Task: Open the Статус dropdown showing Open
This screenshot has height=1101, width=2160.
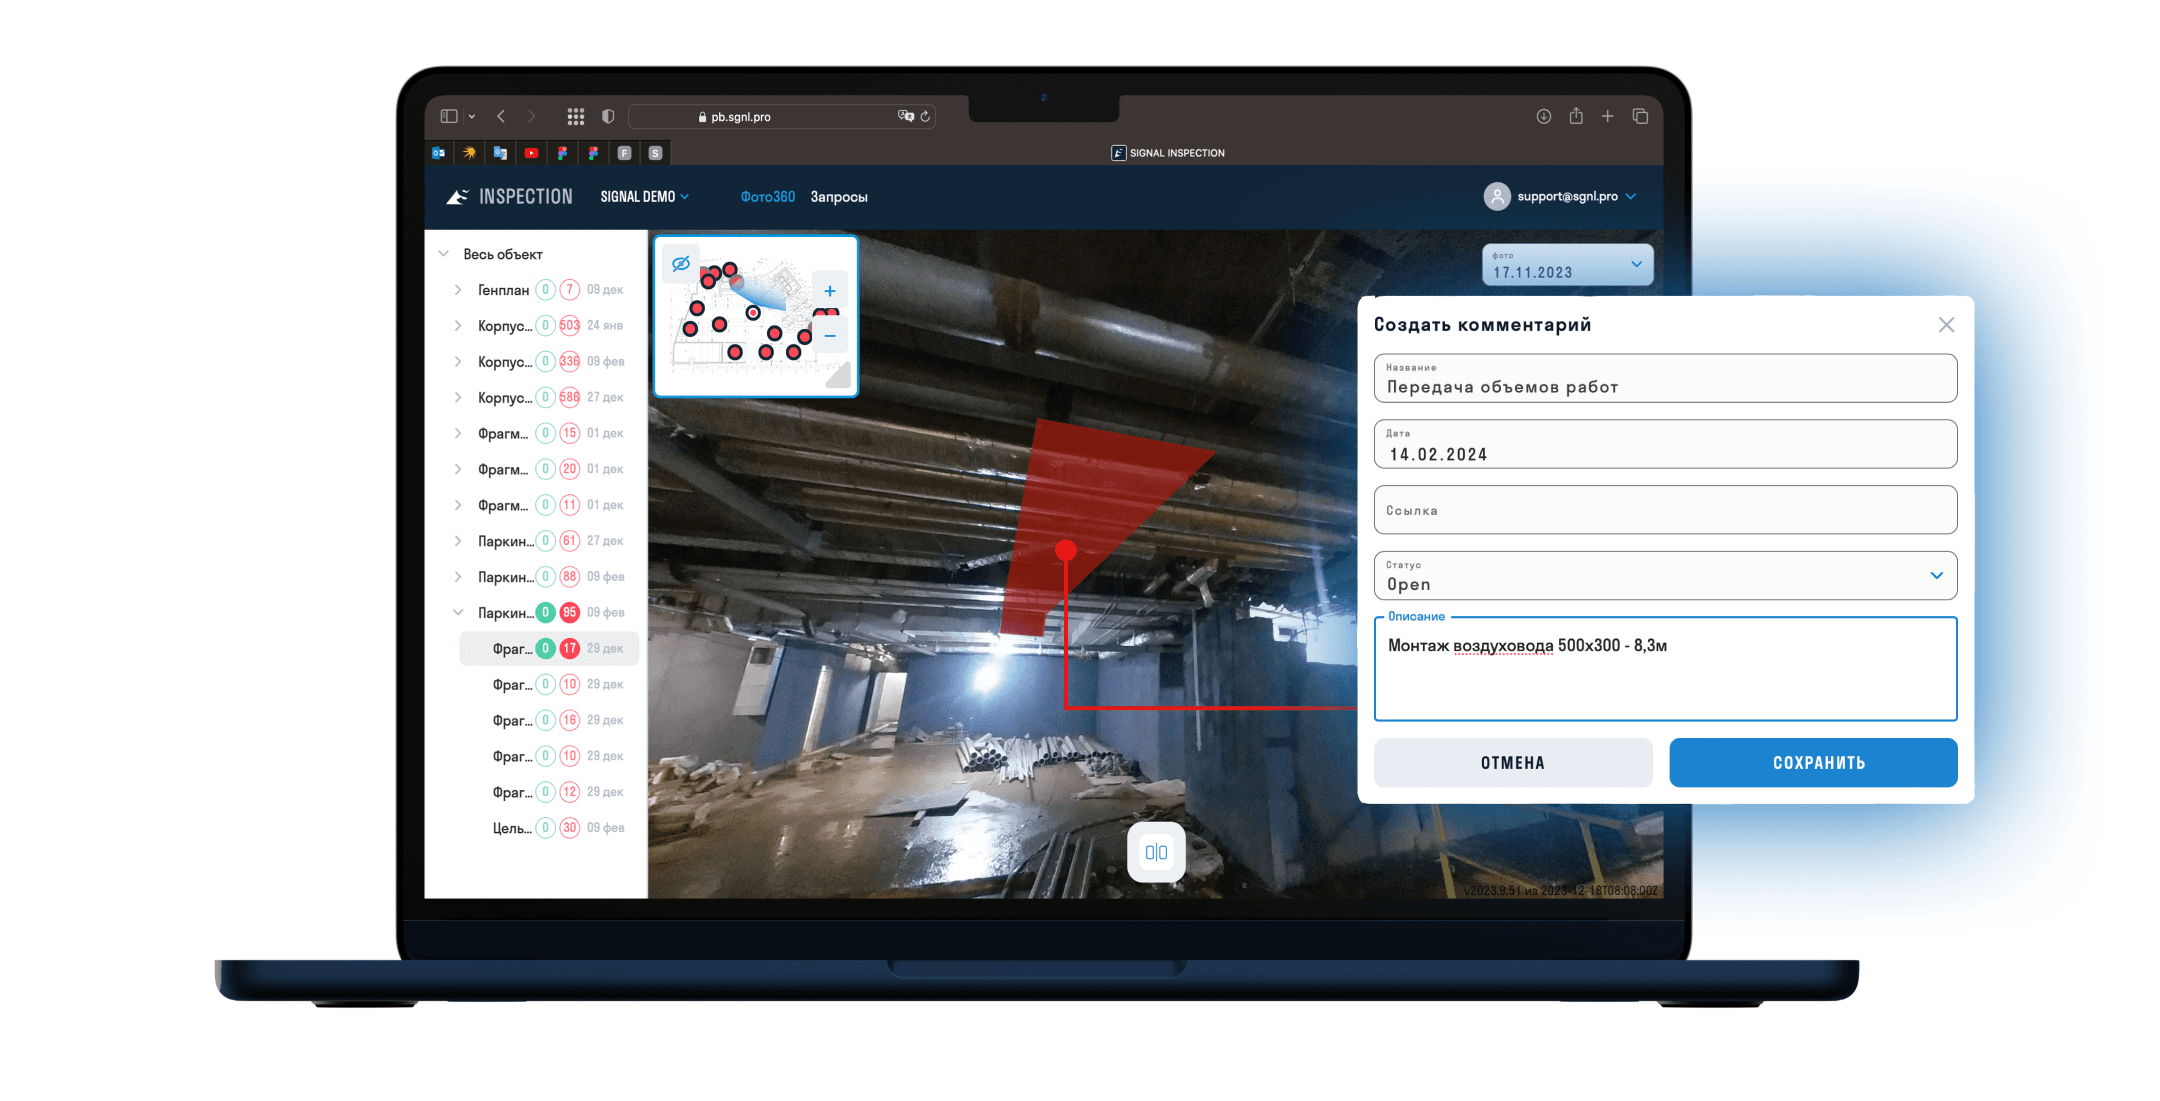Action: 1665,576
